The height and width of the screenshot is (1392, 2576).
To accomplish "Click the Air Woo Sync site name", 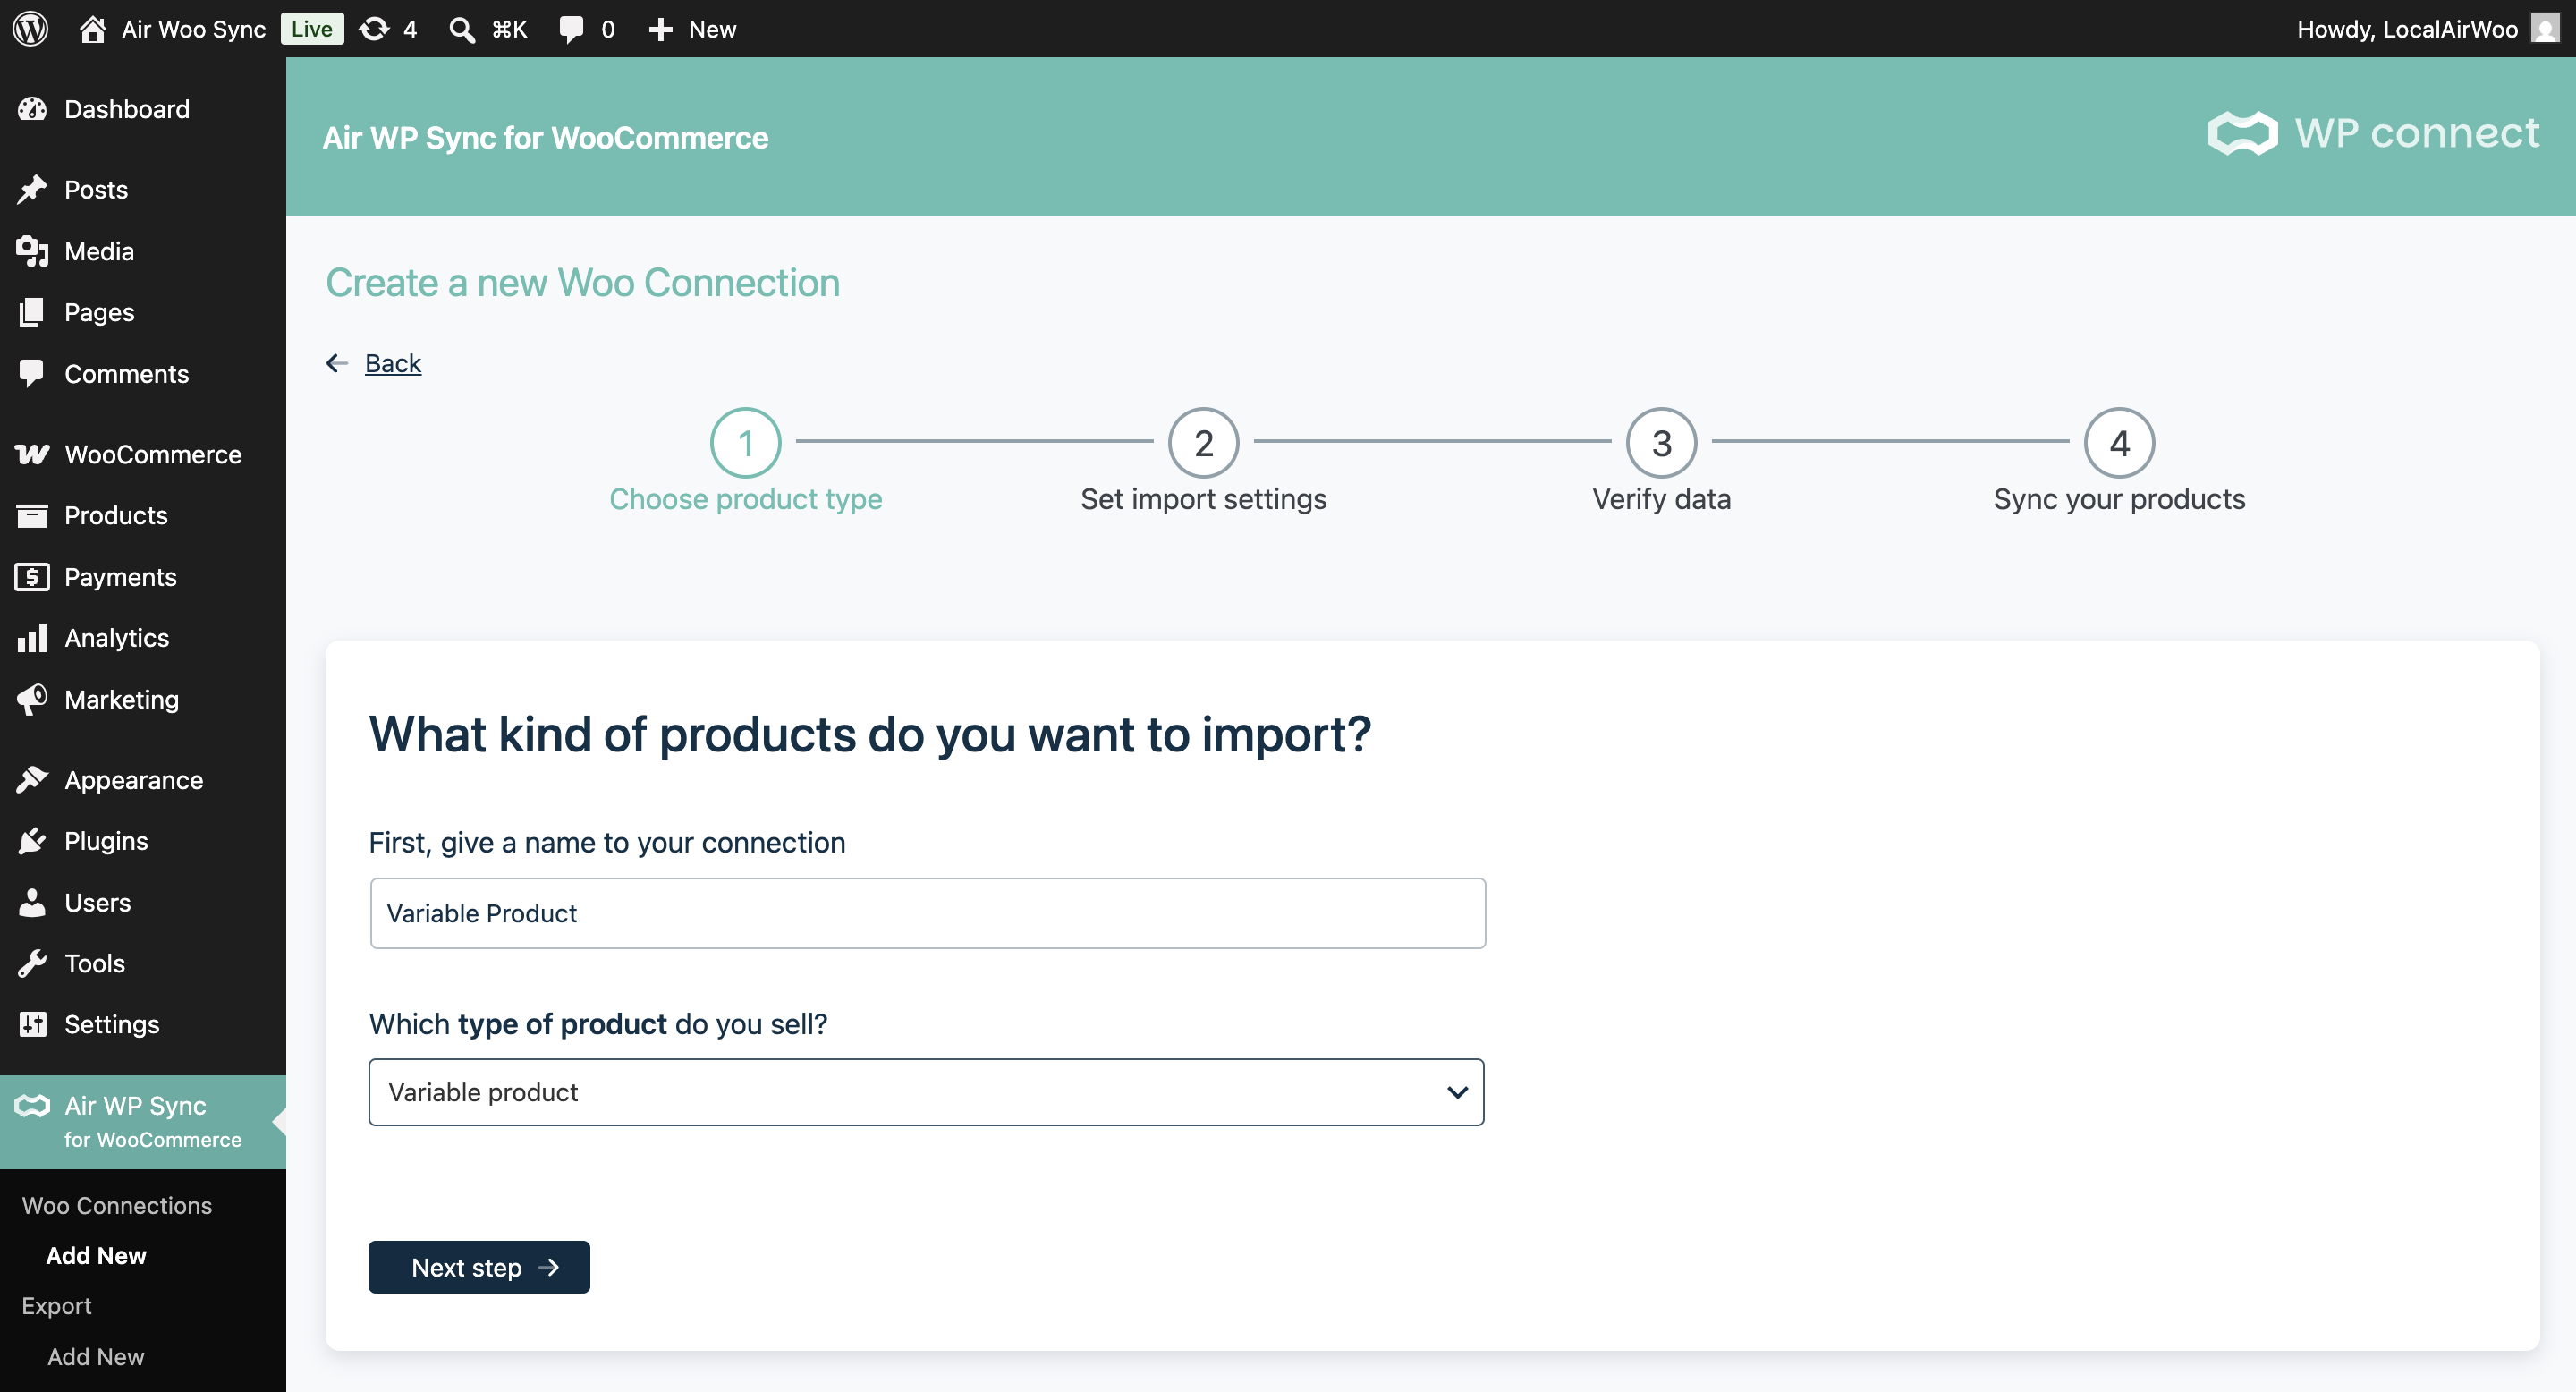I will pyautogui.click(x=194, y=29).
